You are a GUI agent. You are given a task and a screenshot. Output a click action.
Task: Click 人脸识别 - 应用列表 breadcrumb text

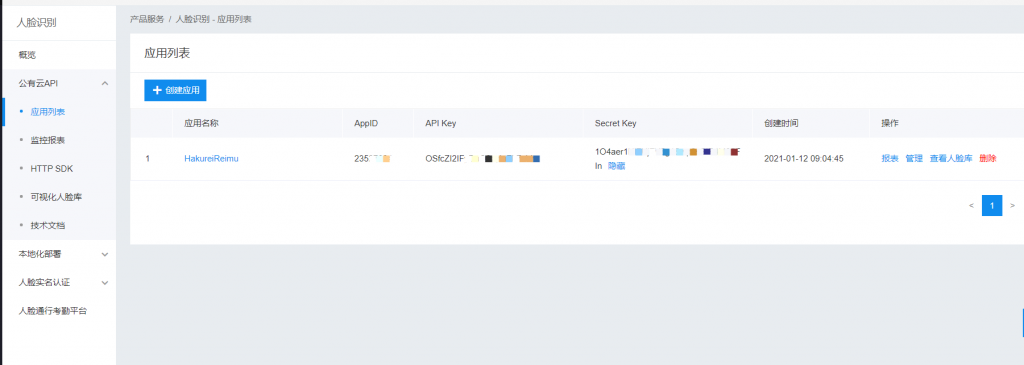[214, 19]
